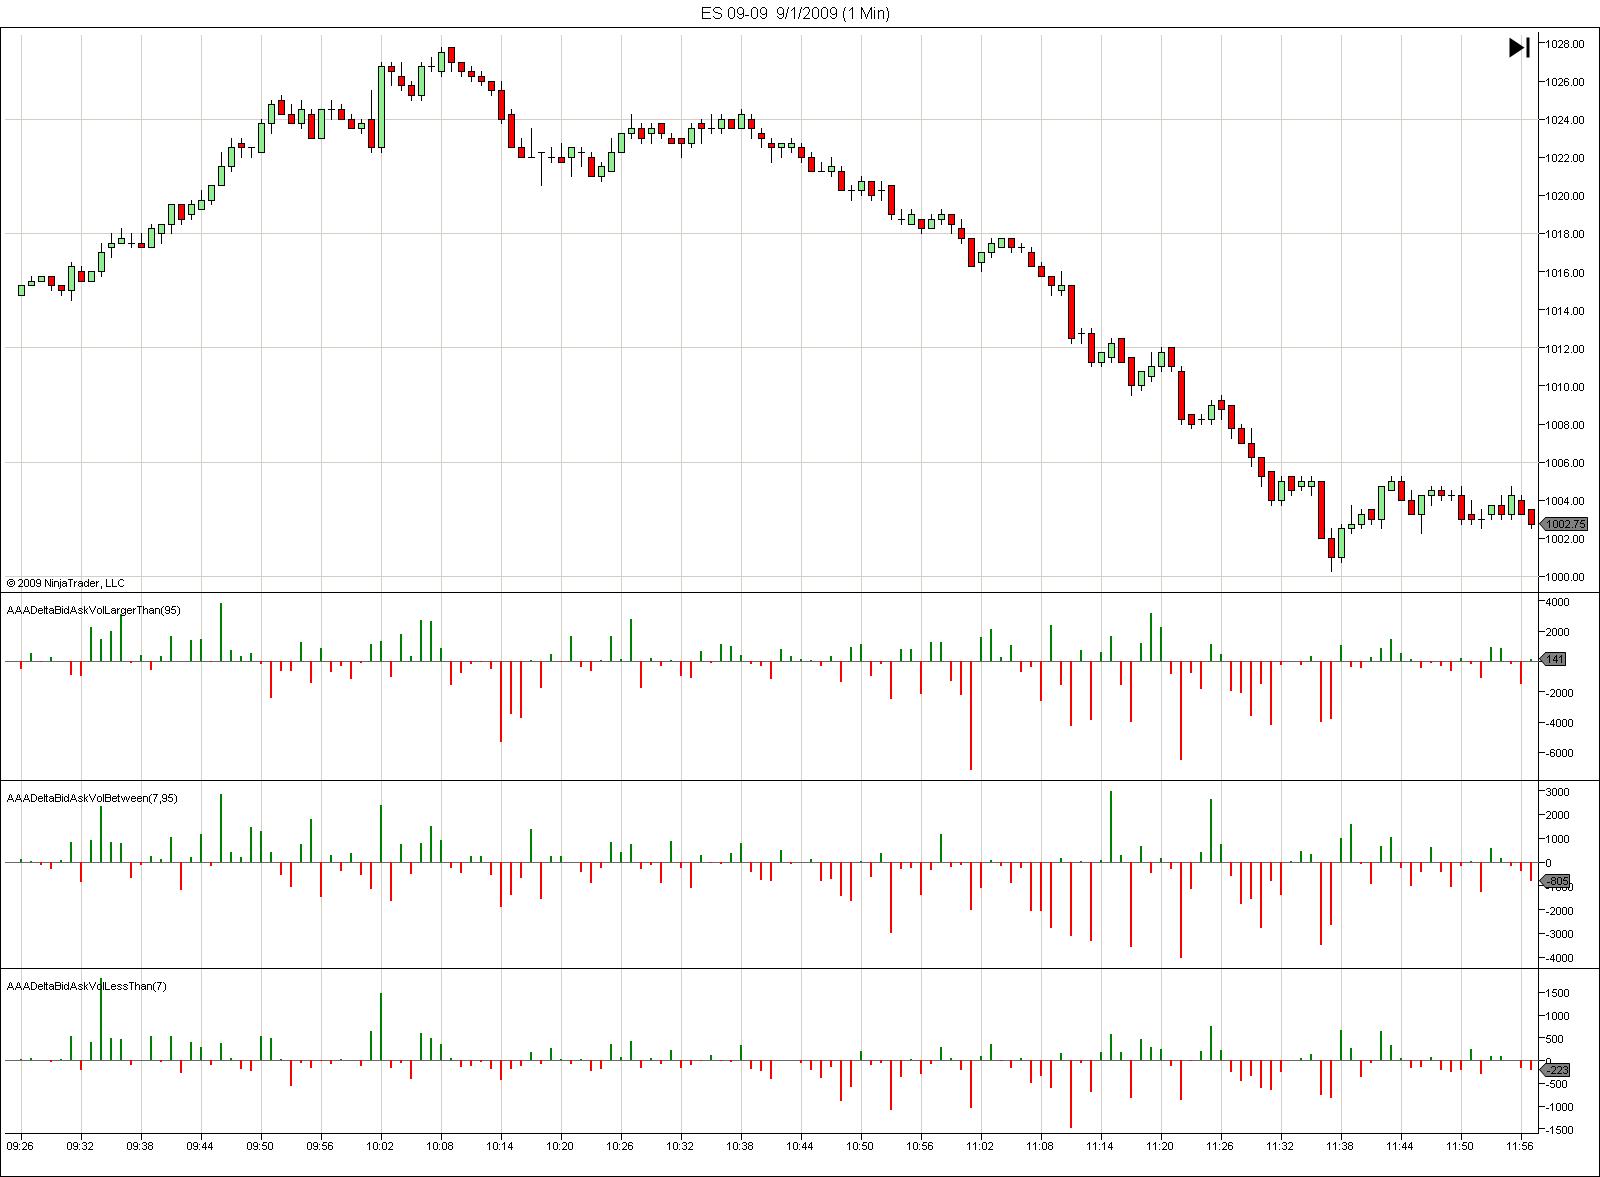Click the 1000.00 price axis label
Image resolution: width=1600 pixels, height=1177 pixels.
coord(1565,577)
